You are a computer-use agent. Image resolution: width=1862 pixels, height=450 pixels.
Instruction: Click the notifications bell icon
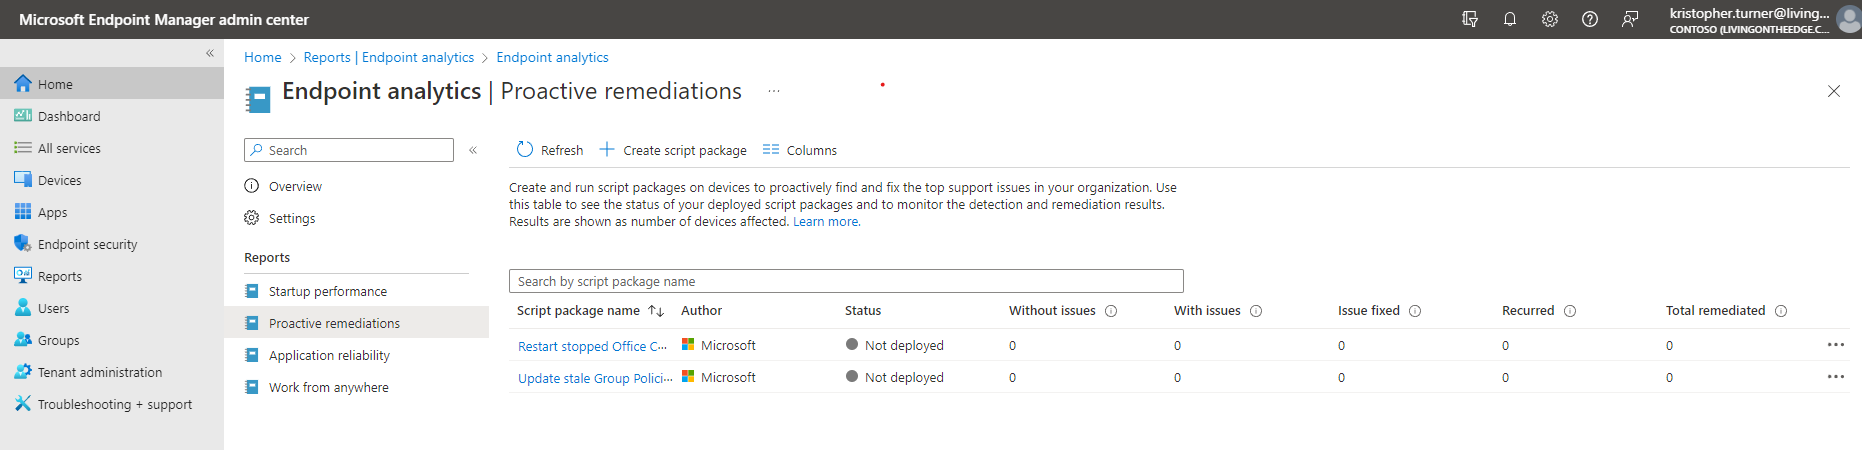point(1510,19)
